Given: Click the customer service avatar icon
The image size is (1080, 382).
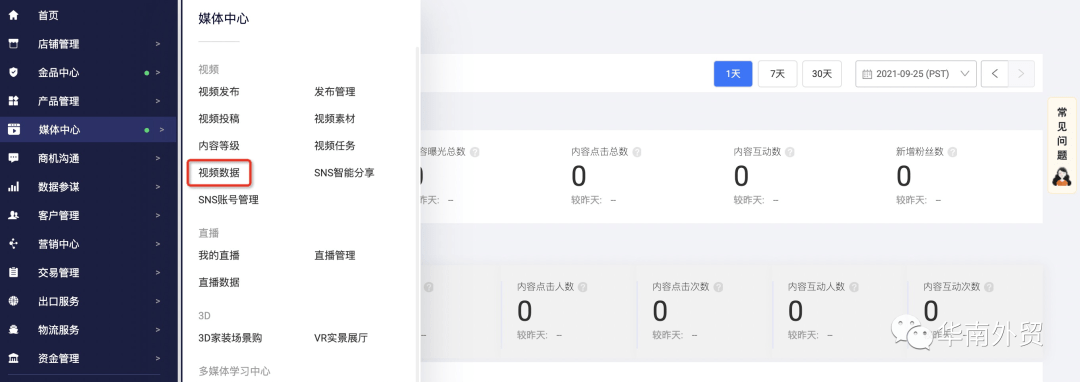Looking at the screenshot, I should click(x=1061, y=176).
